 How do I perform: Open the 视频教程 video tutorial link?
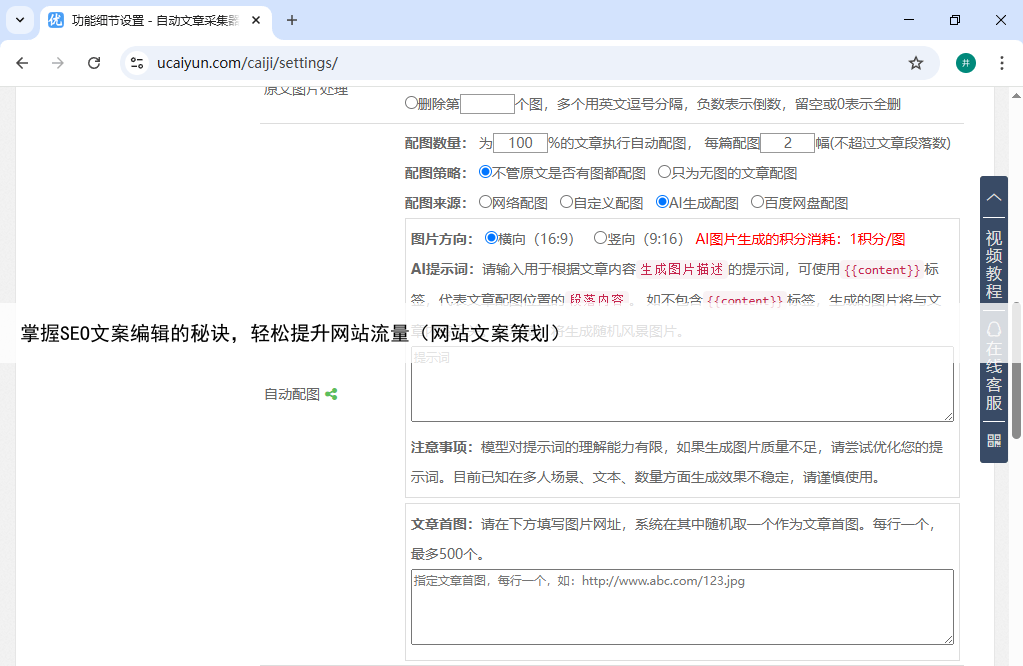(x=994, y=264)
